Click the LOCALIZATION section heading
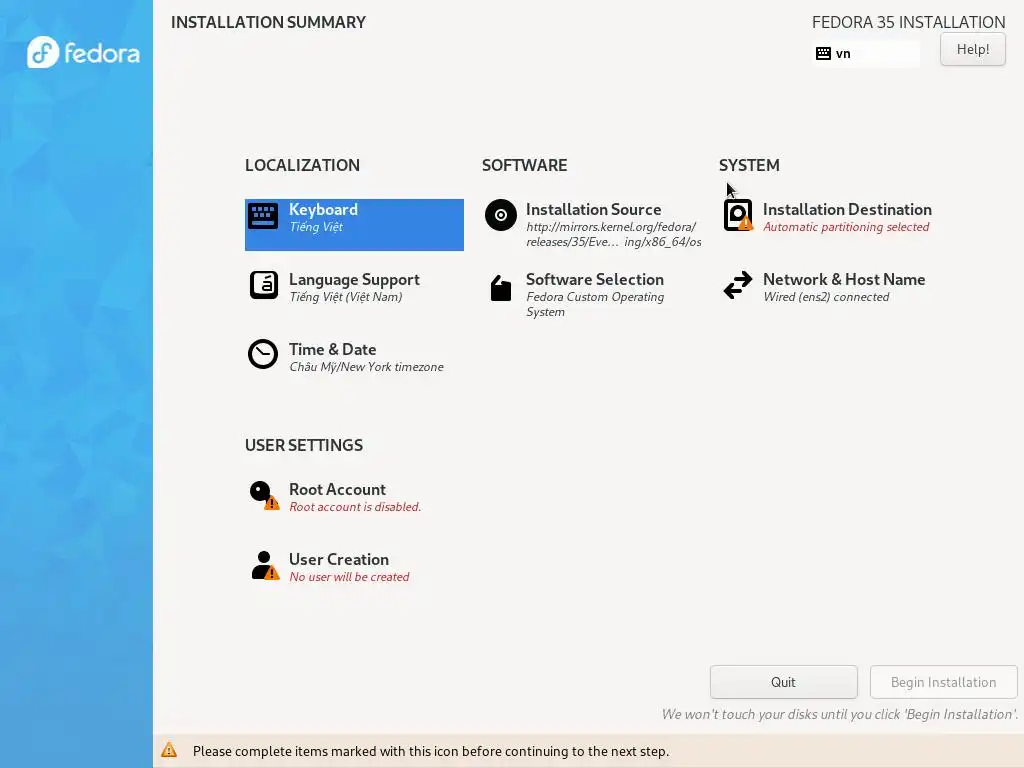This screenshot has height=768, width=1024. coord(302,165)
